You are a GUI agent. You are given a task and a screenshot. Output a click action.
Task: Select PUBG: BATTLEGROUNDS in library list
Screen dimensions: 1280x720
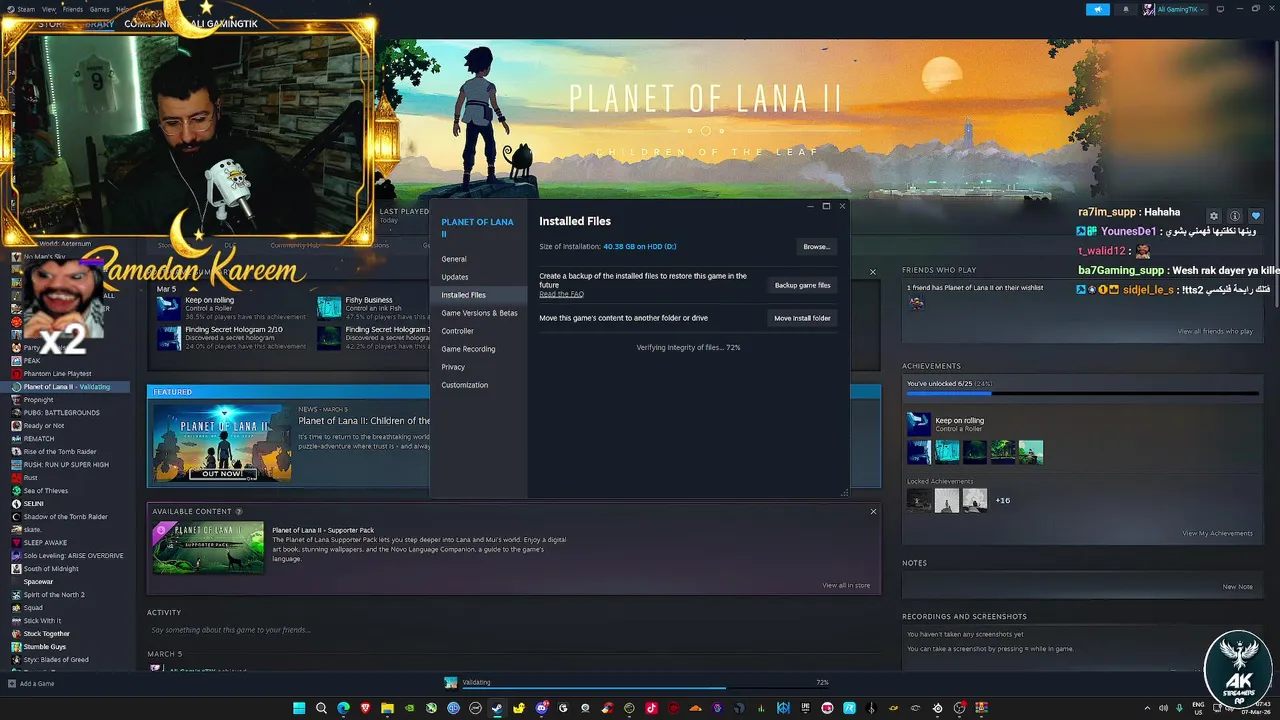61,413
